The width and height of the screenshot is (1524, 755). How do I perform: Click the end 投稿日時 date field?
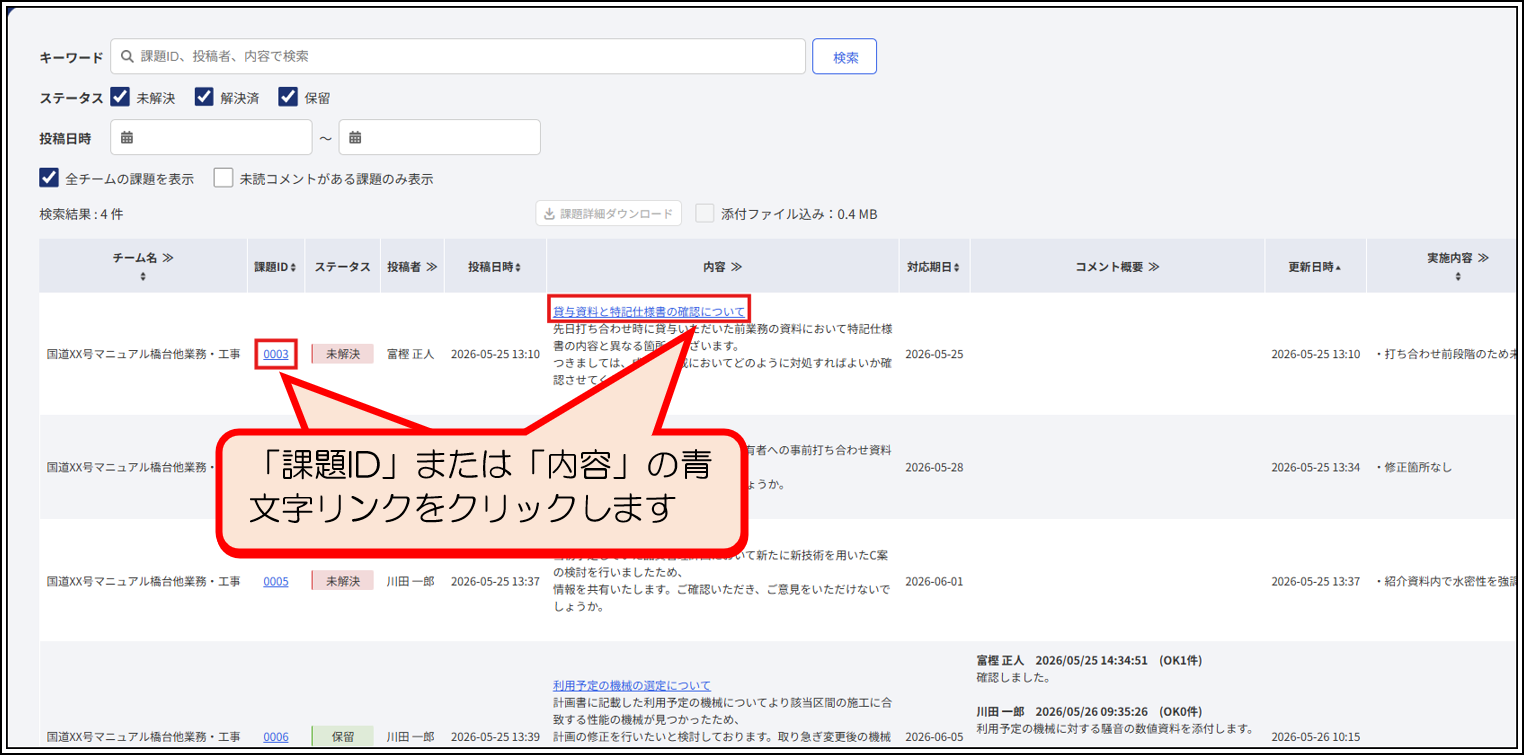point(439,137)
